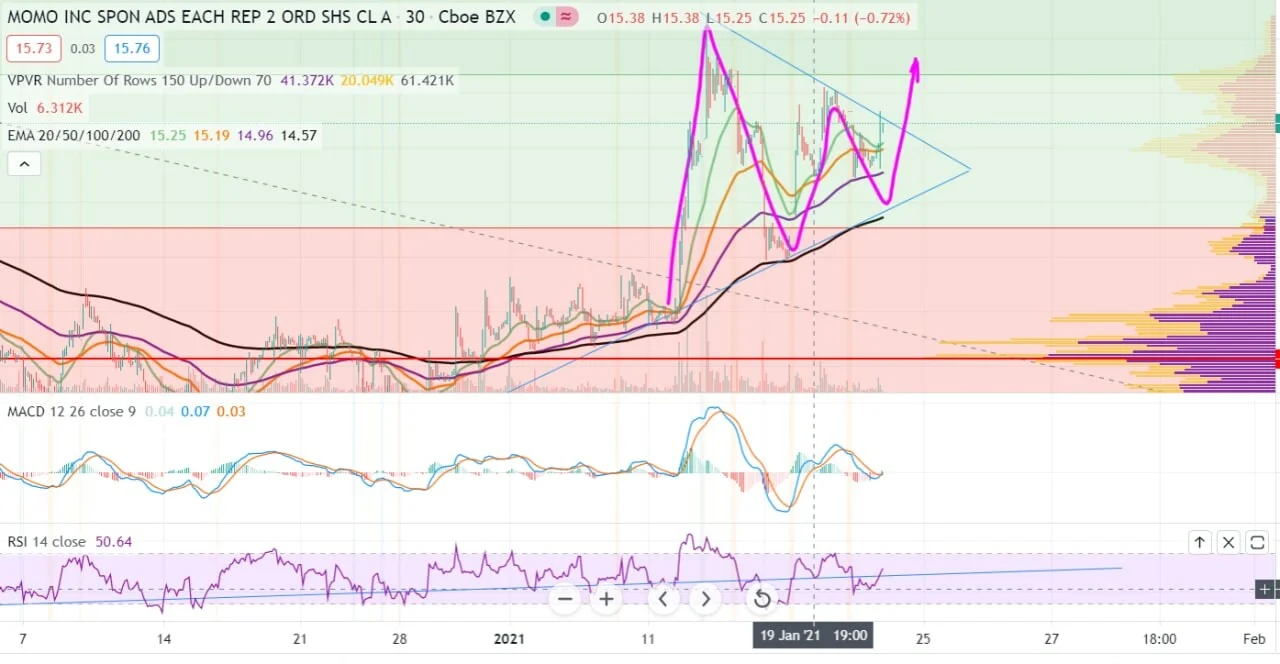This screenshot has height=664, width=1280.
Task: Click the green market status dot
Action: click(544, 17)
